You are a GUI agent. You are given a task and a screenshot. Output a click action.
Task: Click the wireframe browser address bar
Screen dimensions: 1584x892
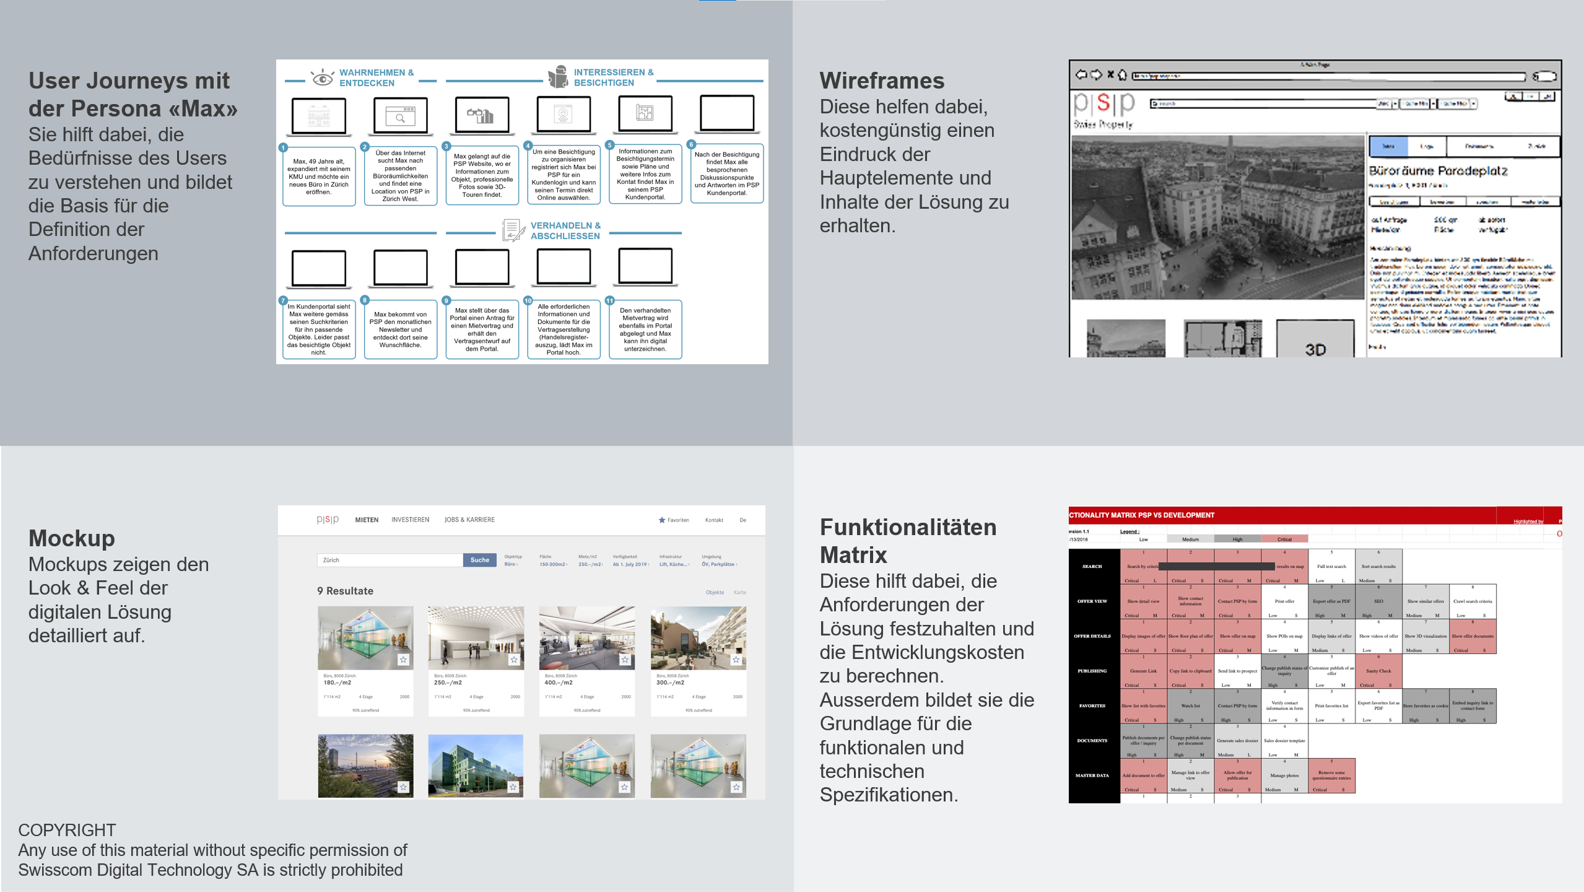1329,75
